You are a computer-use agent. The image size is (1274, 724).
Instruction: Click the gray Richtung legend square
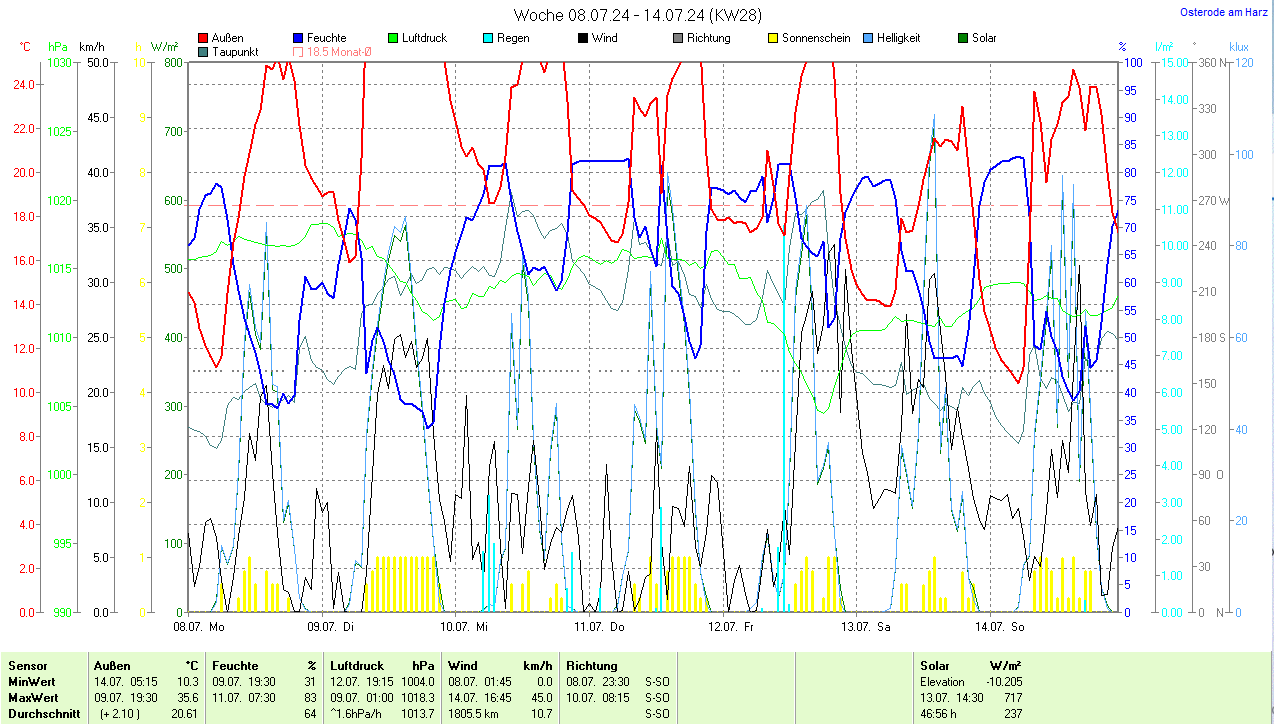(678, 39)
